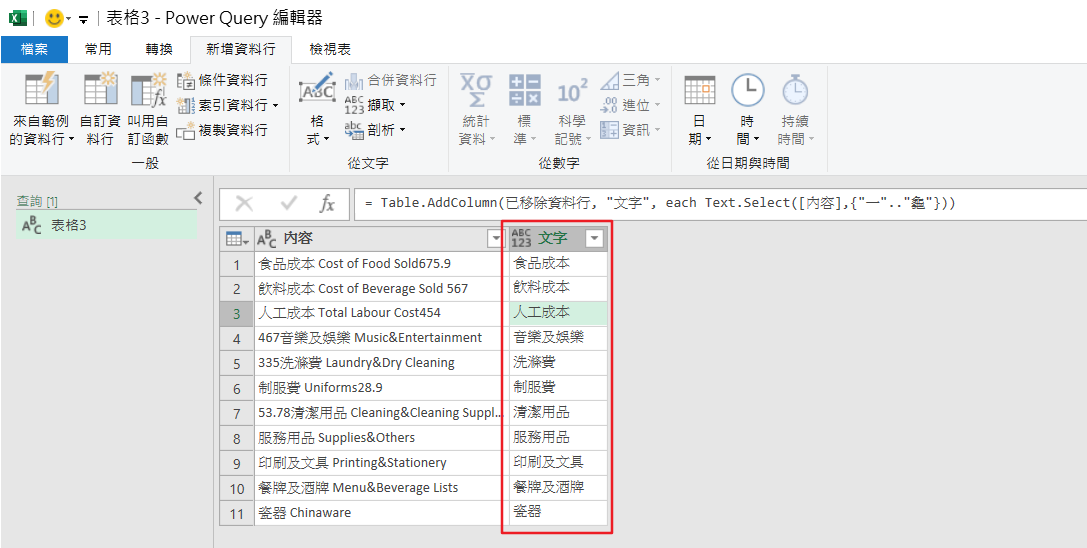Click the highlighted 文字 cell '人工成本'
This screenshot has height=548, width=1087.
pos(559,314)
